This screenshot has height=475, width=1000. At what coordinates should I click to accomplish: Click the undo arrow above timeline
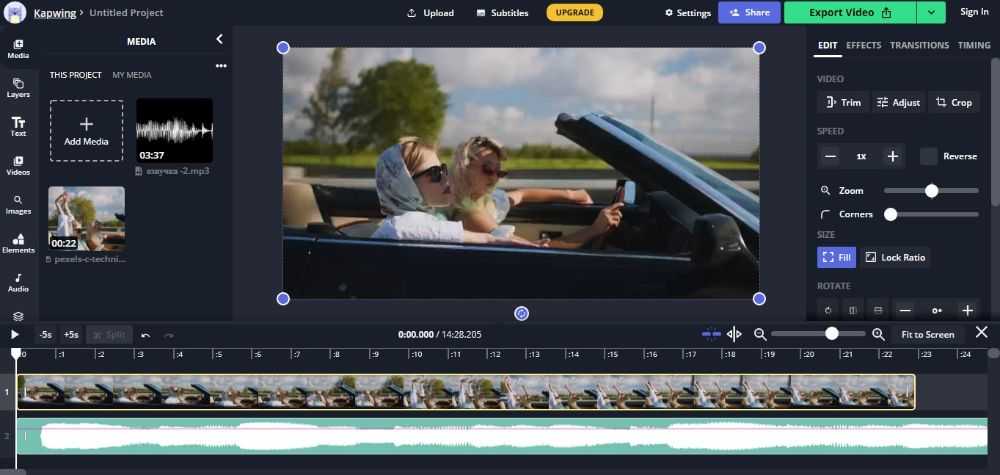pos(146,335)
